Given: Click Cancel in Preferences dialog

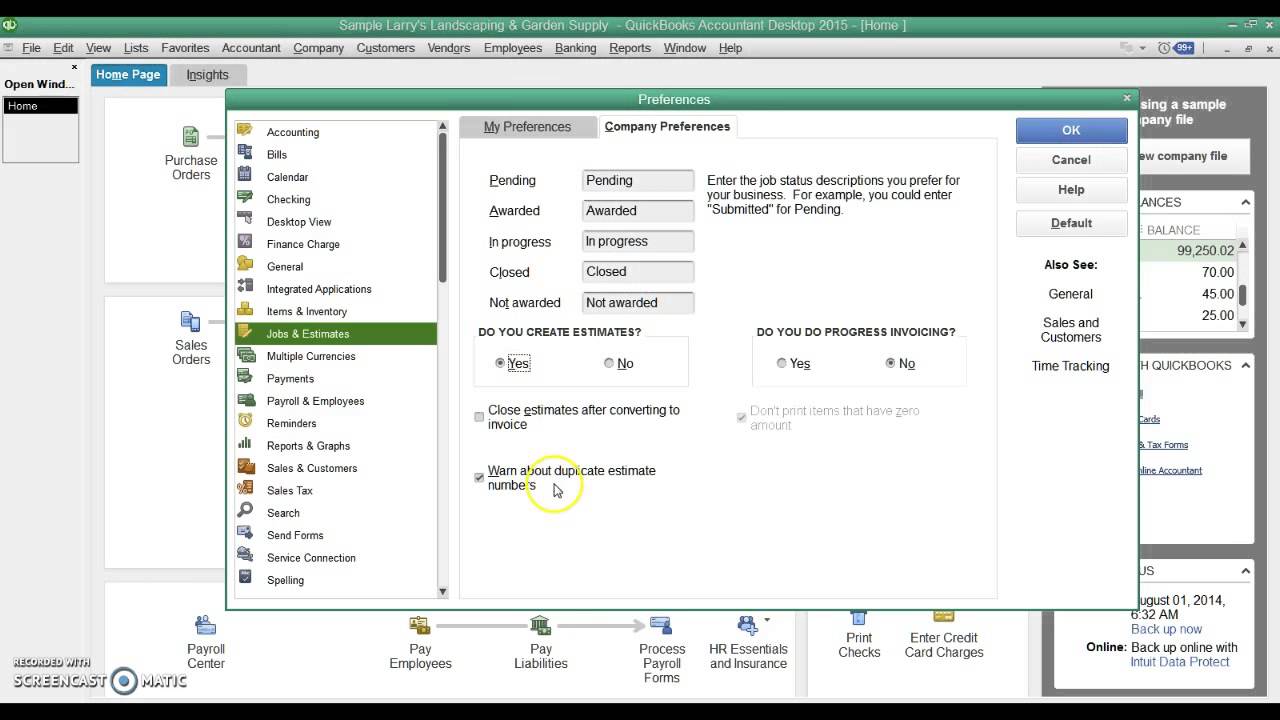Looking at the screenshot, I should click(1071, 160).
